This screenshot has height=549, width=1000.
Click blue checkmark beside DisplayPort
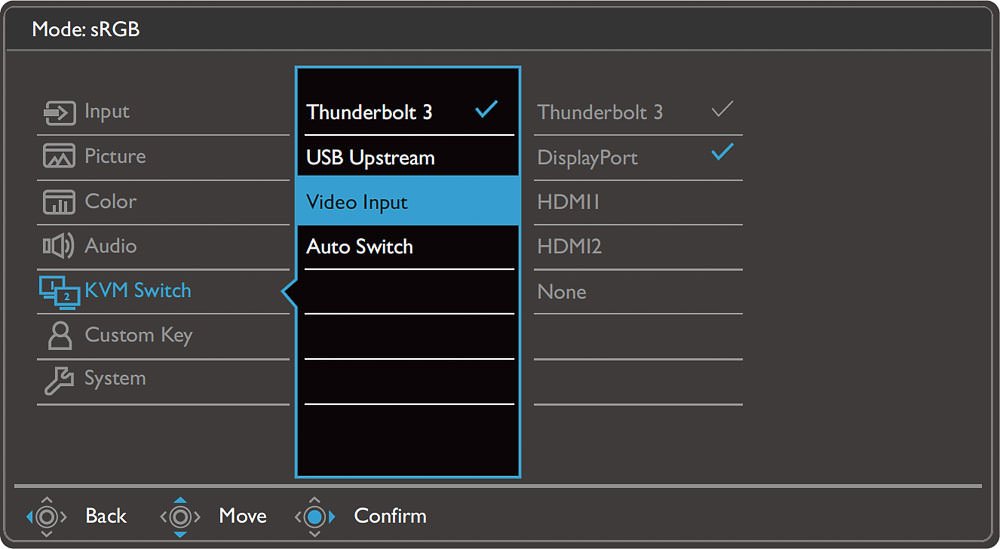(x=722, y=152)
